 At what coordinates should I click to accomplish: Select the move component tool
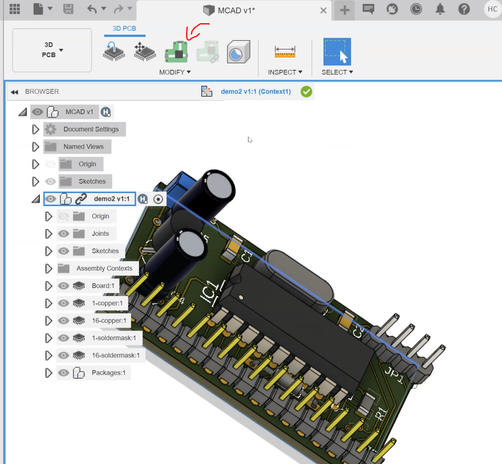145,51
